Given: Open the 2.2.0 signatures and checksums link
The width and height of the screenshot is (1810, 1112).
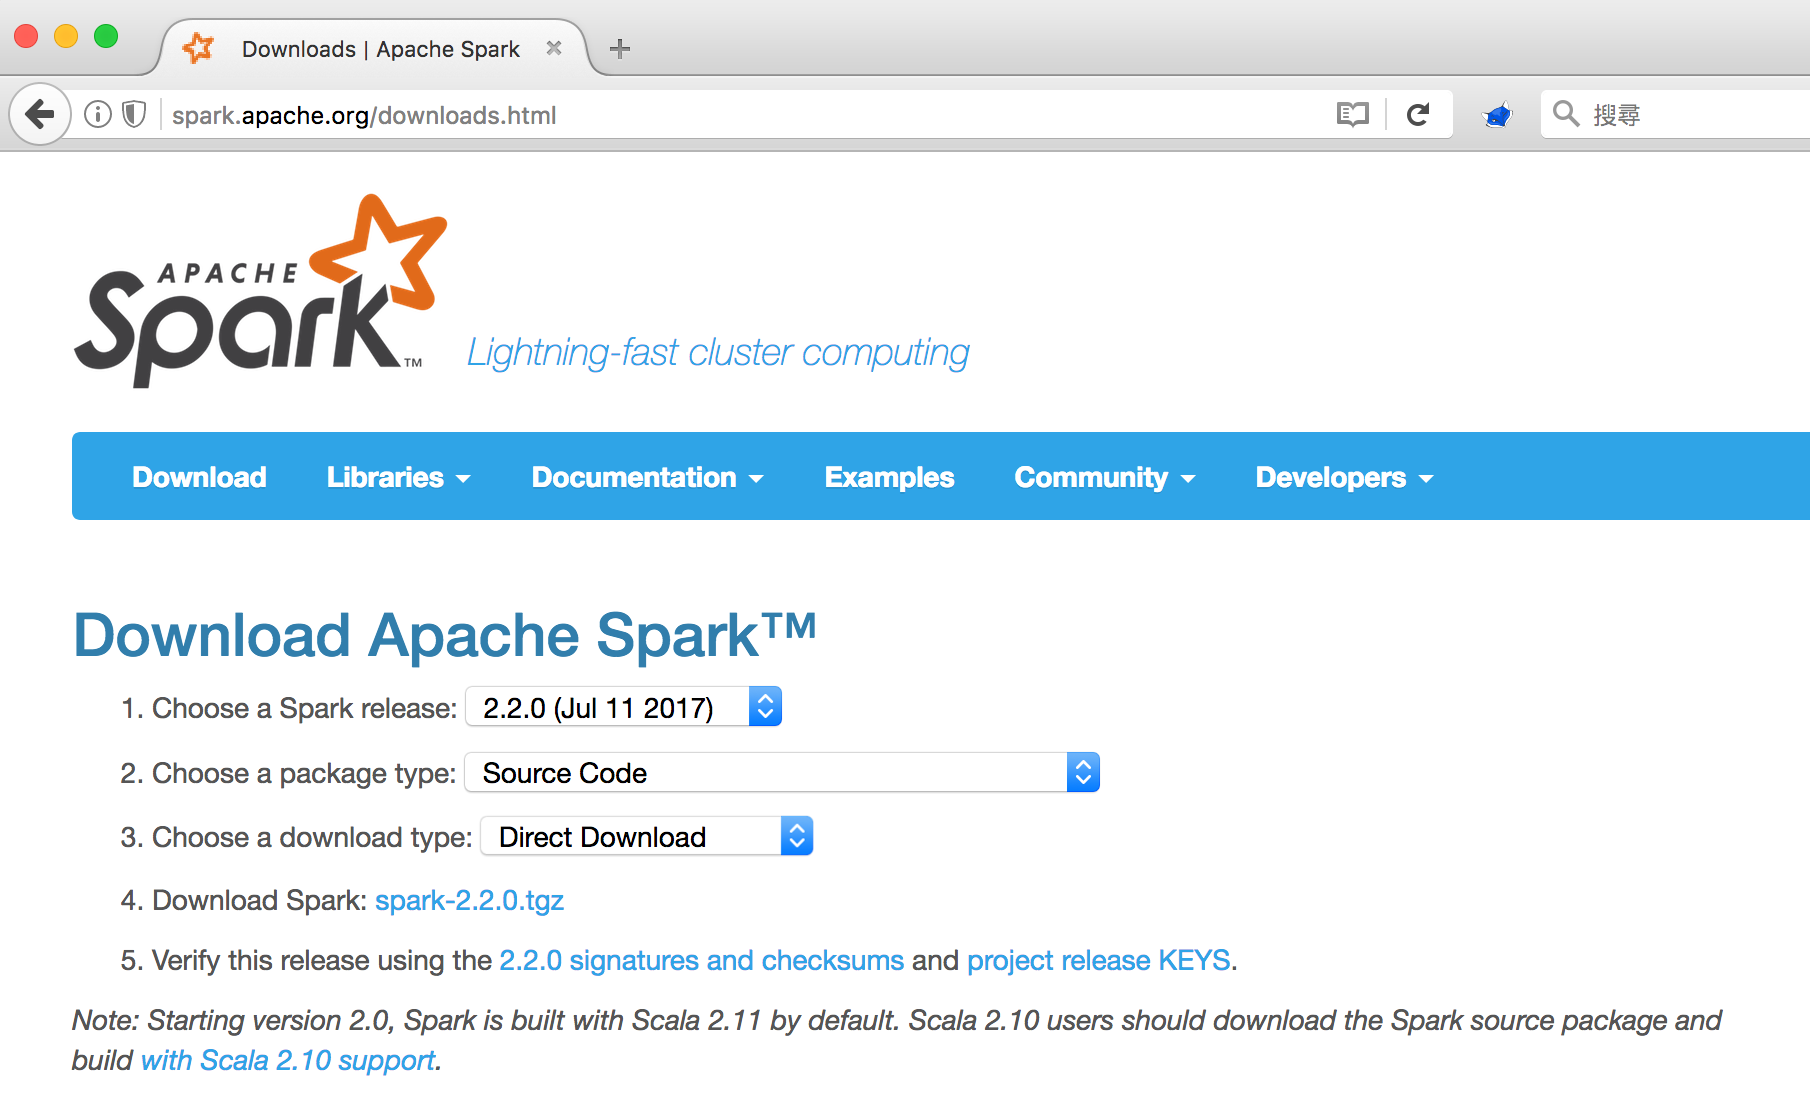Looking at the screenshot, I should (700, 960).
